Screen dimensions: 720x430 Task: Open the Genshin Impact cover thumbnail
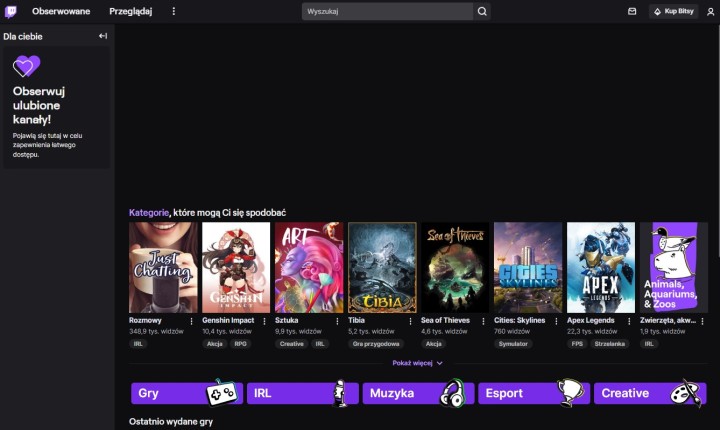[236, 268]
